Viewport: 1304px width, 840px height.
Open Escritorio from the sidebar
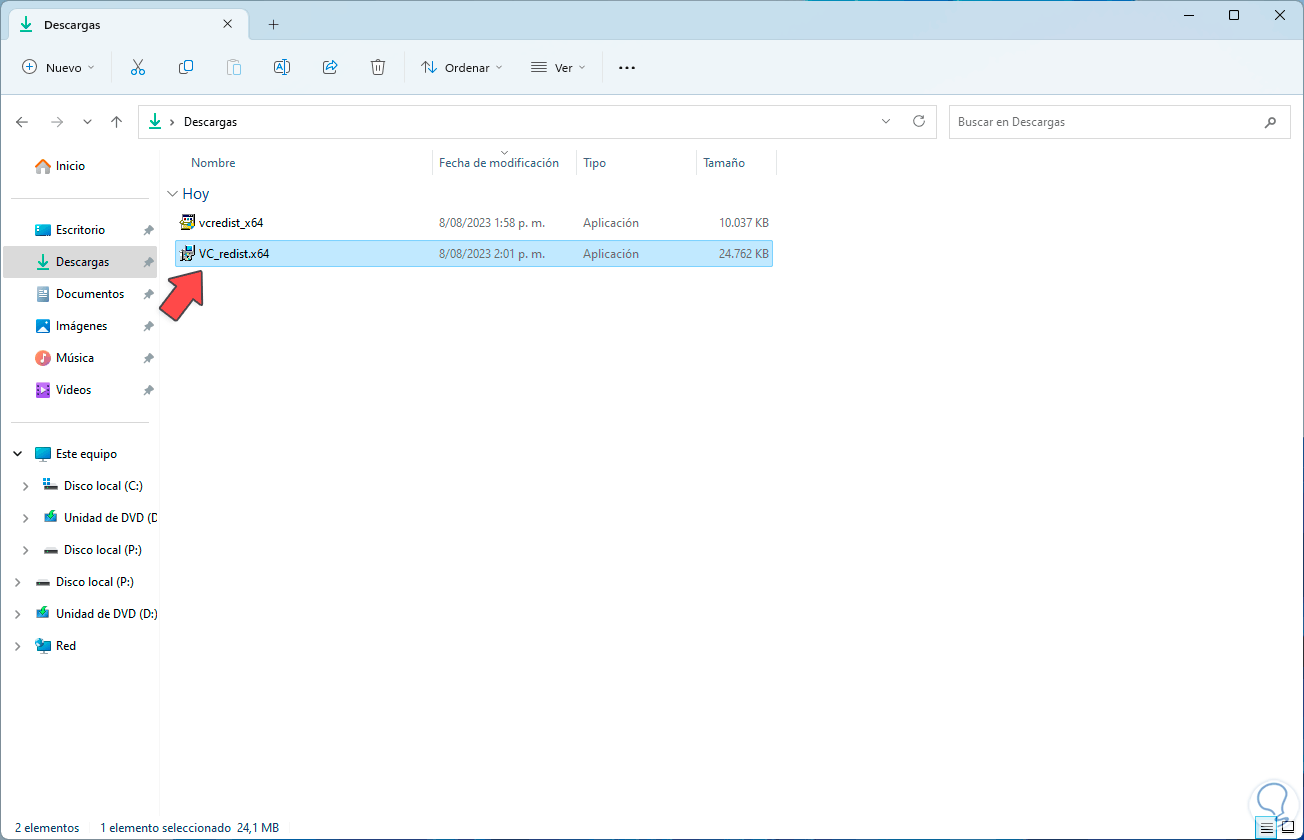pyautogui.click(x=80, y=230)
